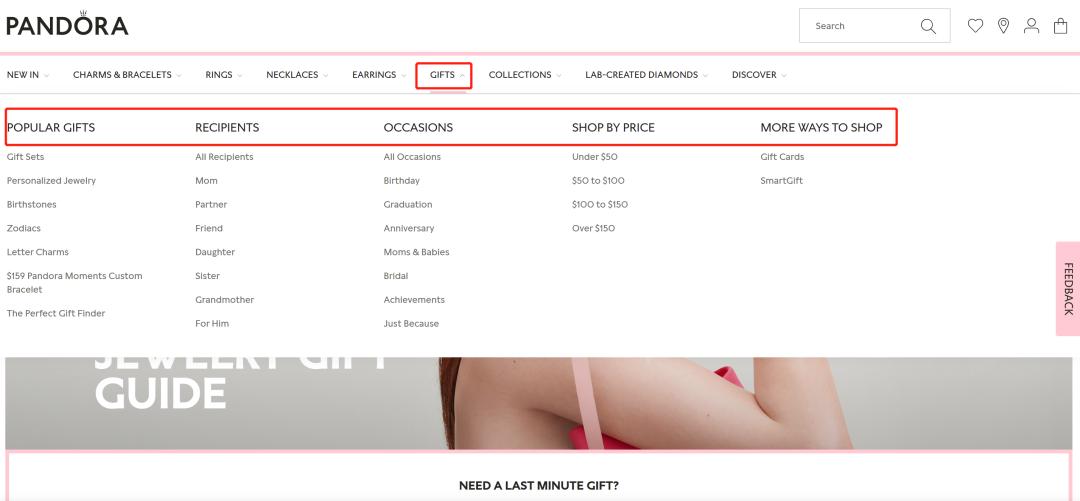Select the More Ways To Shop heading
The image size is (1080, 501).
pos(821,127)
